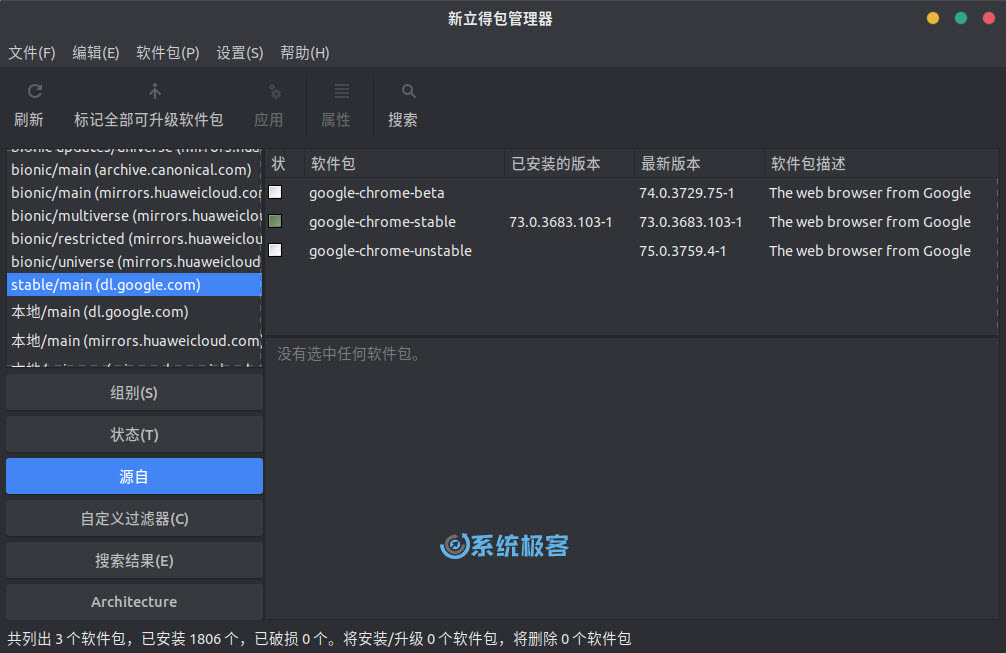This screenshot has width=1006, height=653.
Task: Click the mark all upgrades (标记全部可升级软件包) icon
Action: pos(155,91)
